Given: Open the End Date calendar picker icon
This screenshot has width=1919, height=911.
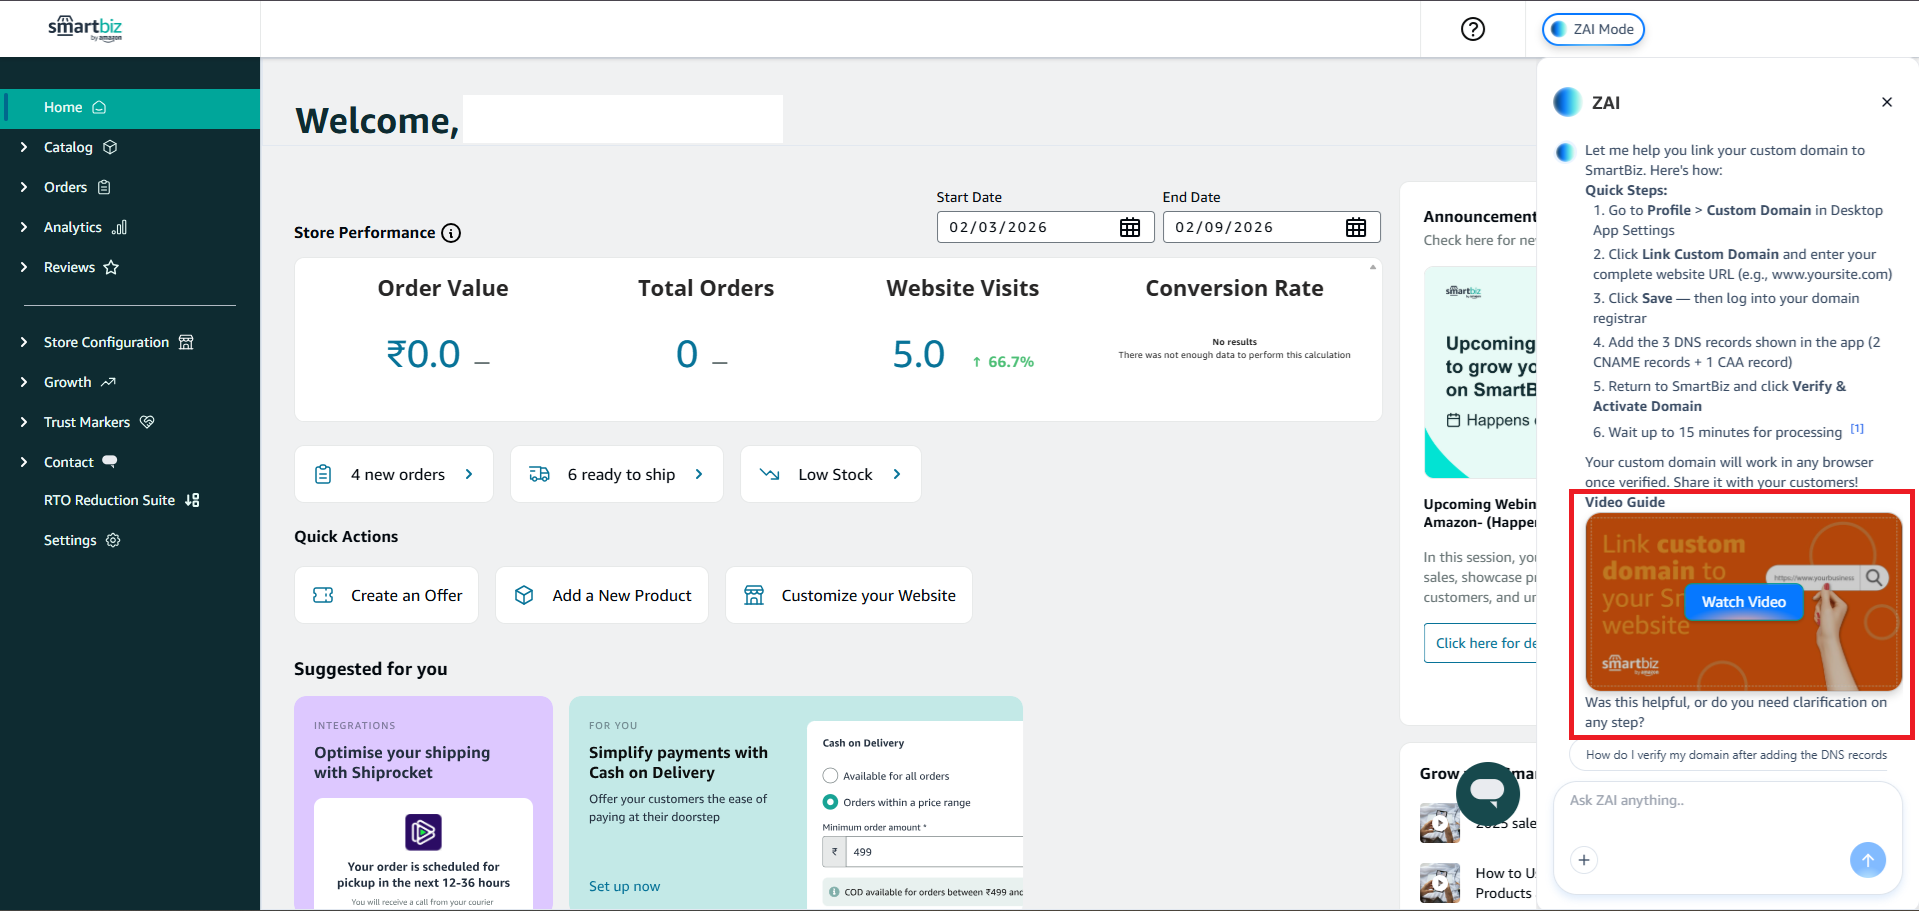Looking at the screenshot, I should coord(1355,227).
